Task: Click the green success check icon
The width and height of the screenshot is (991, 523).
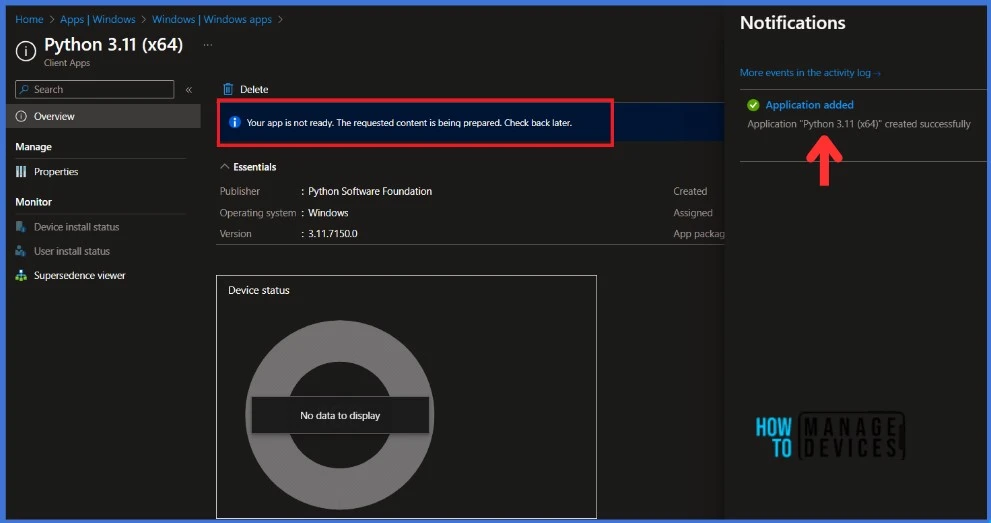Action: pyautogui.click(x=753, y=105)
